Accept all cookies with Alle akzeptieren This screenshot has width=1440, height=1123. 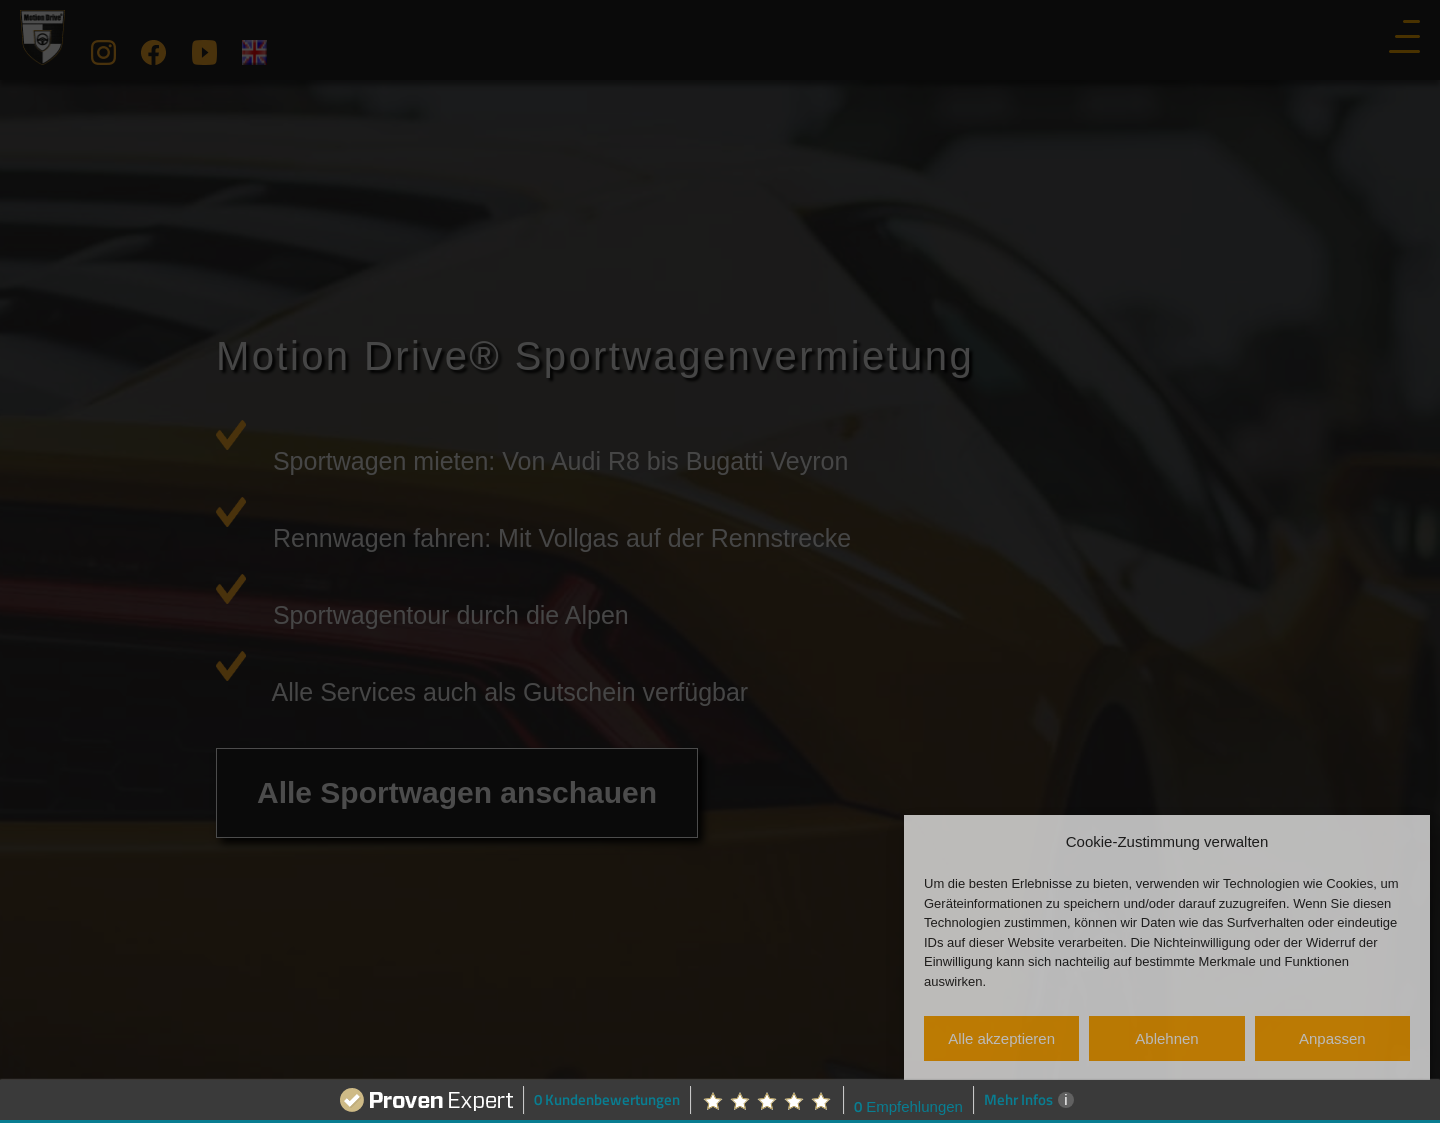[1001, 1038]
